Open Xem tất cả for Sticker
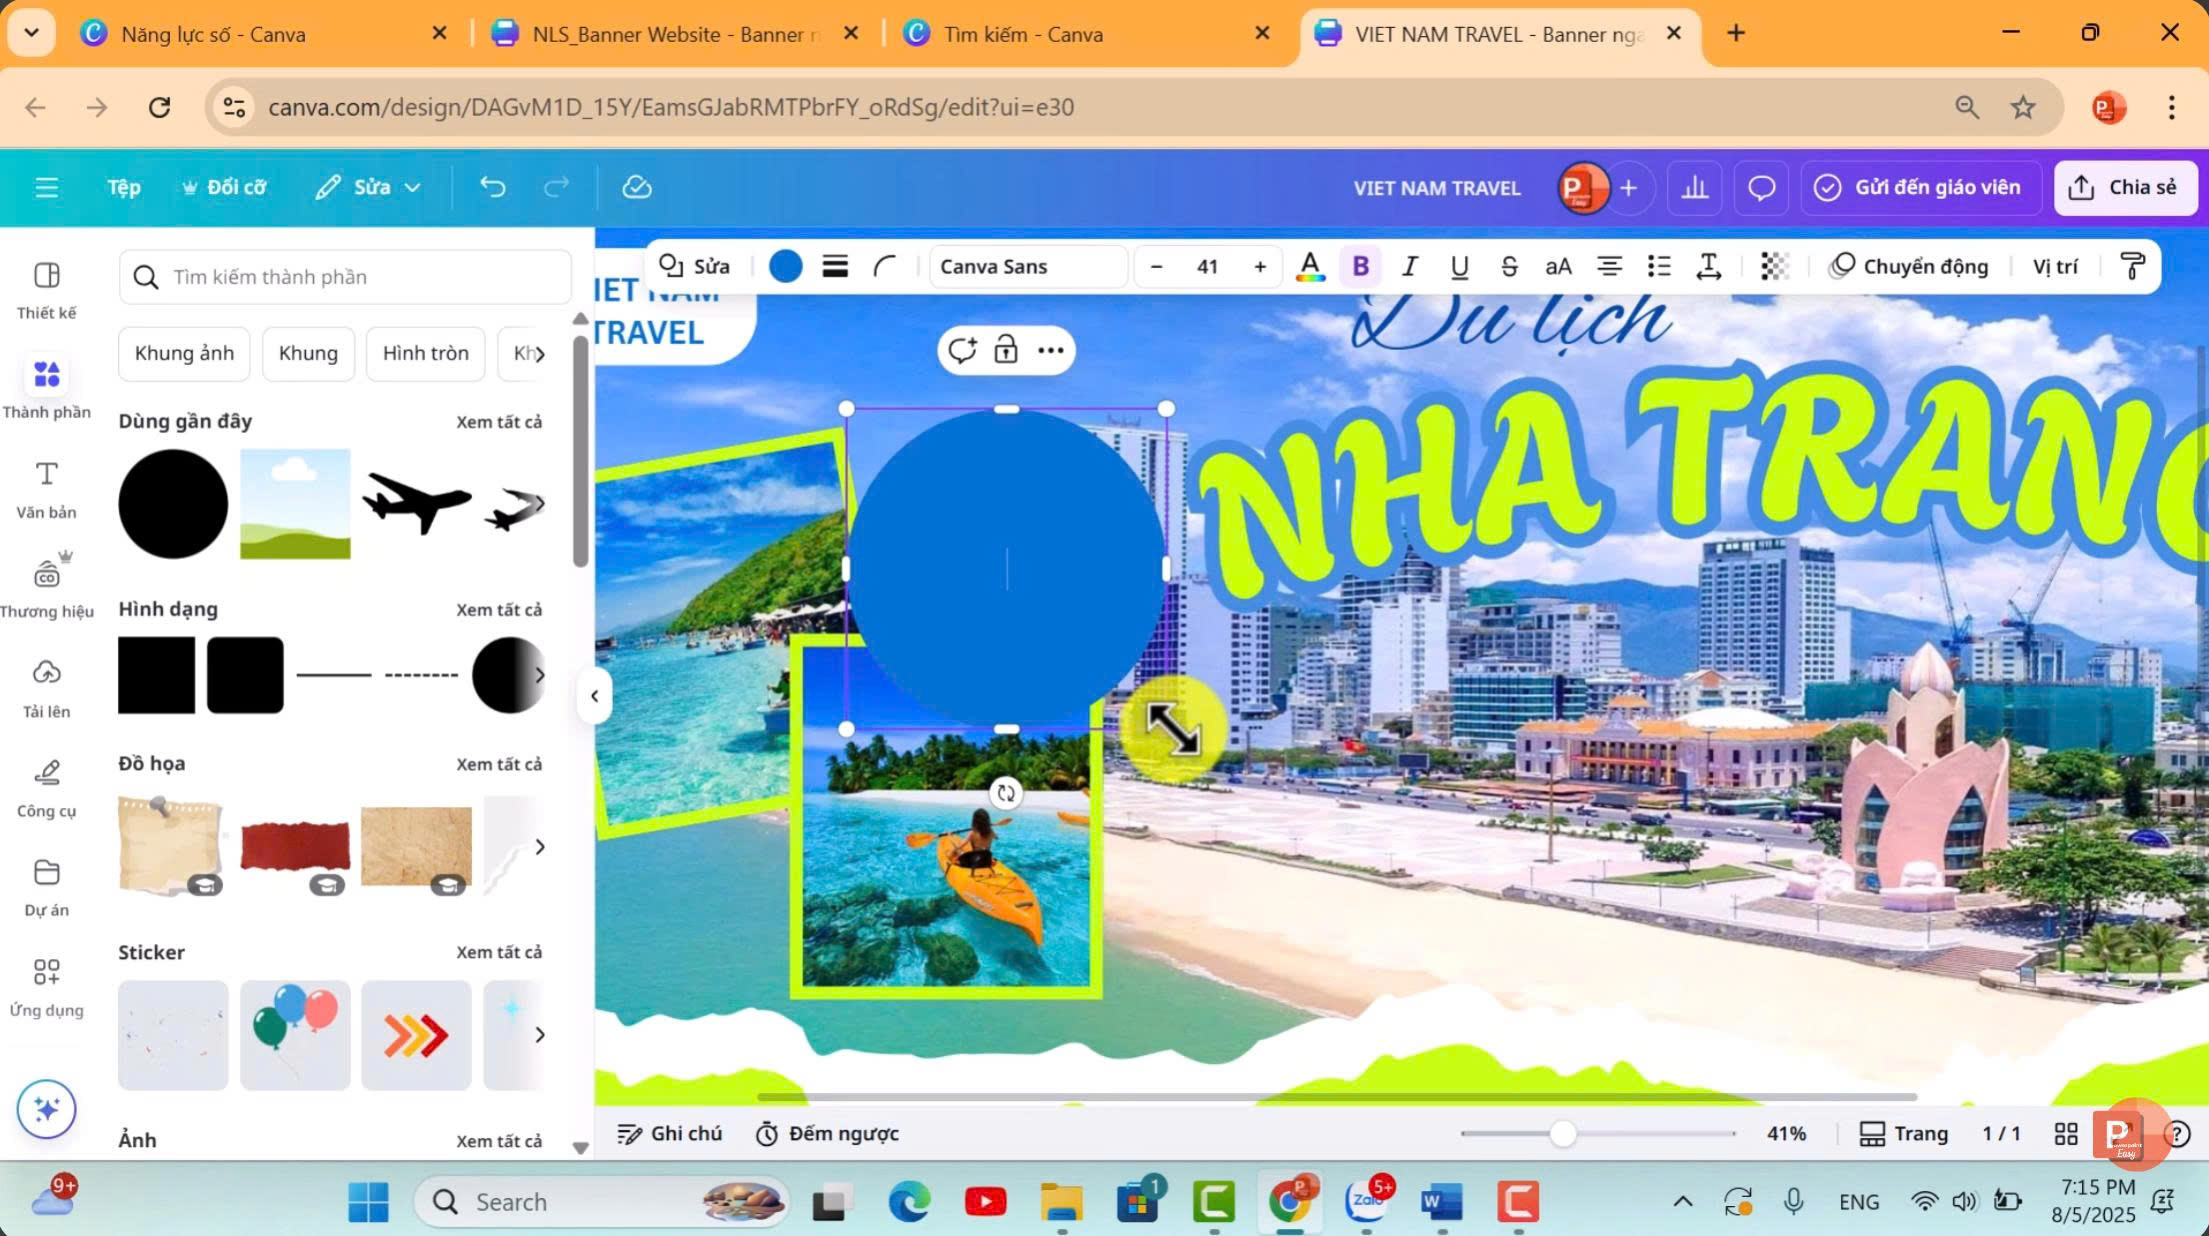 501,951
